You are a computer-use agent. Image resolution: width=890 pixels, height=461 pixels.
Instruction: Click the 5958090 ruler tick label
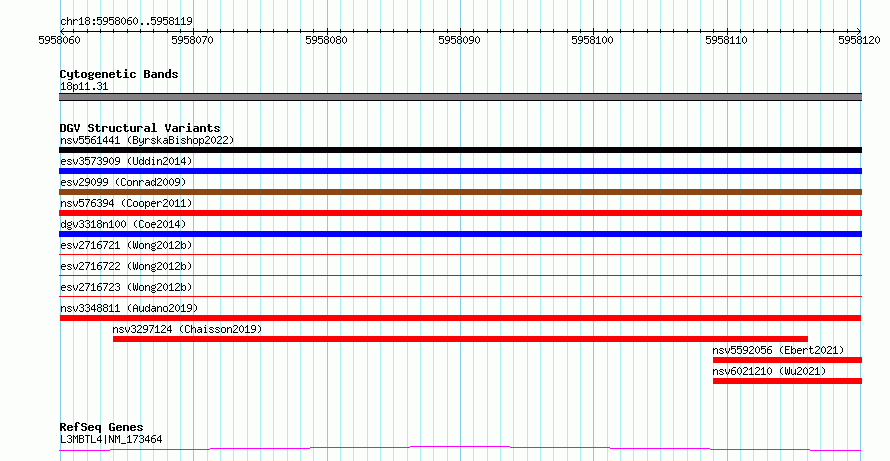(459, 40)
